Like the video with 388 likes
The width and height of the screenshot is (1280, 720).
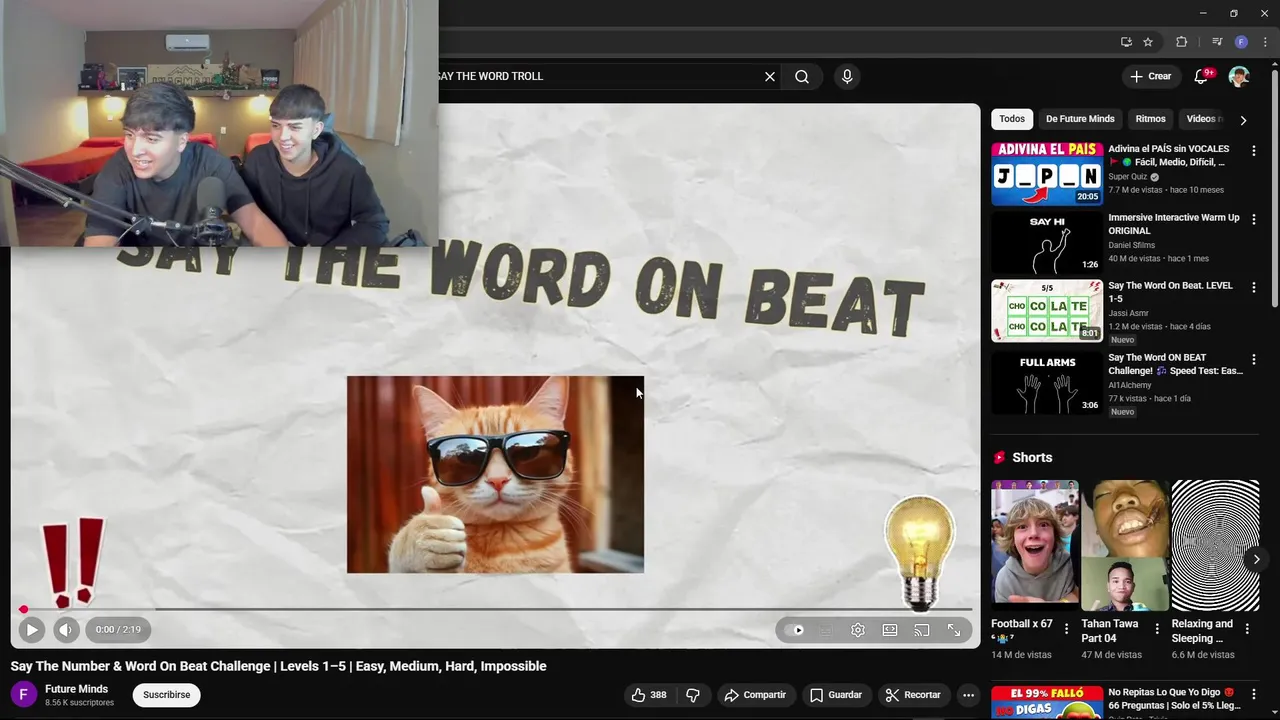[x=648, y=695]
